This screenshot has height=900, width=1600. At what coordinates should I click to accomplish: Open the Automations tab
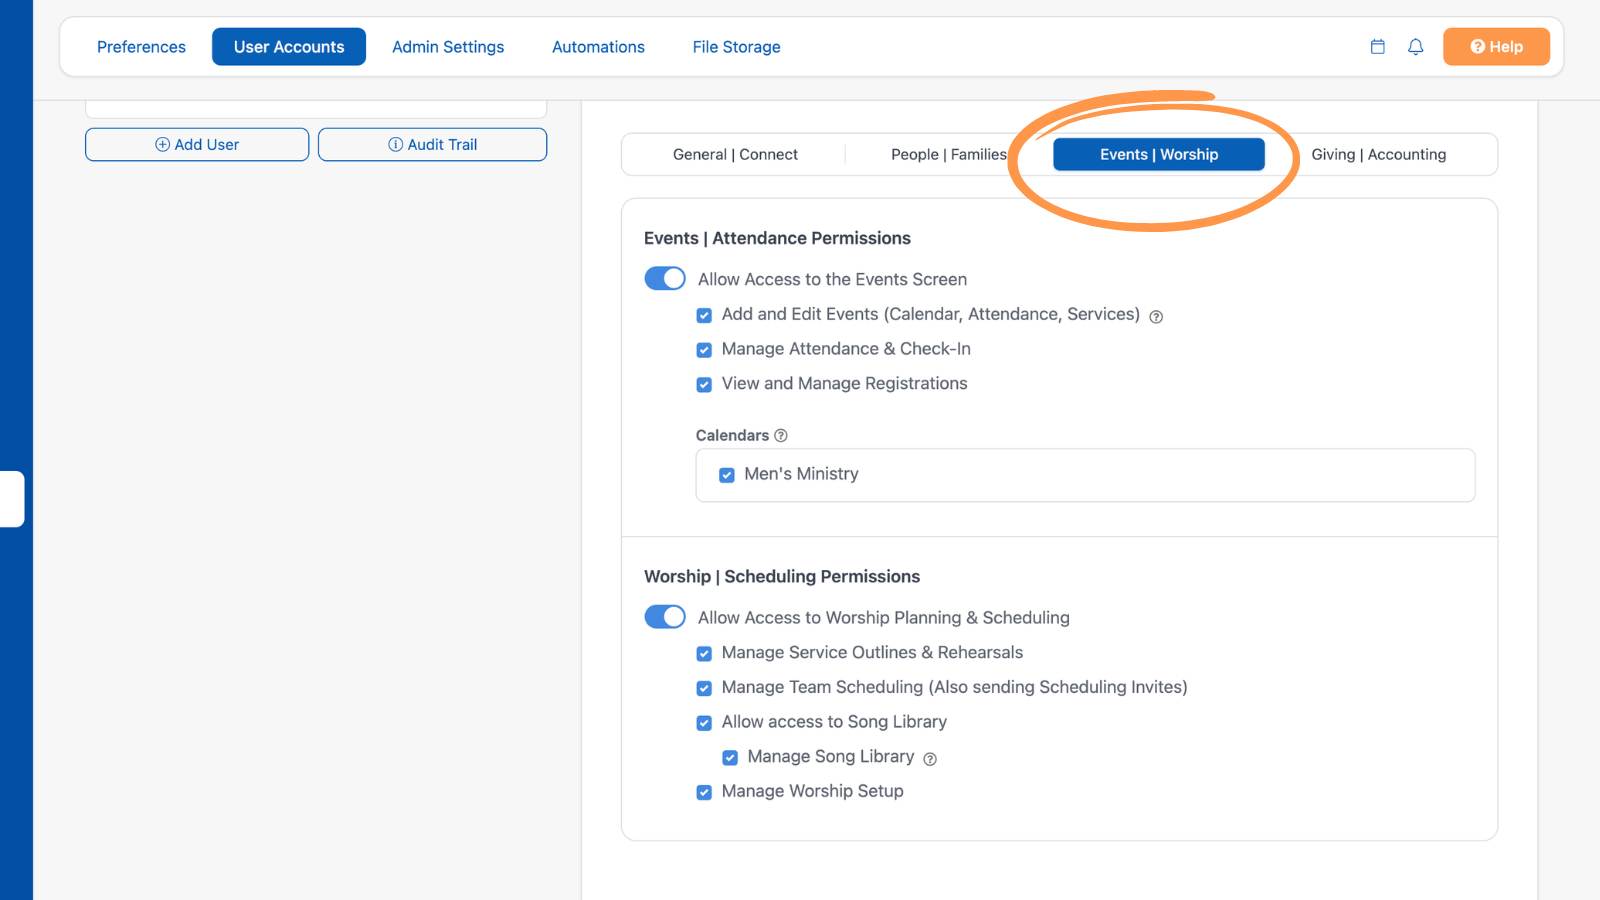(x=598, y=47)
